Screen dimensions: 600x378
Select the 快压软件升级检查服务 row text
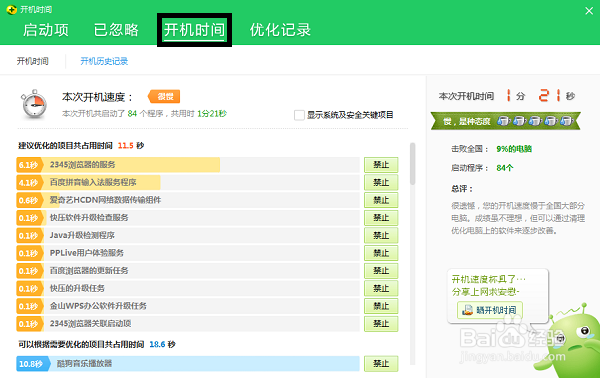89,218
